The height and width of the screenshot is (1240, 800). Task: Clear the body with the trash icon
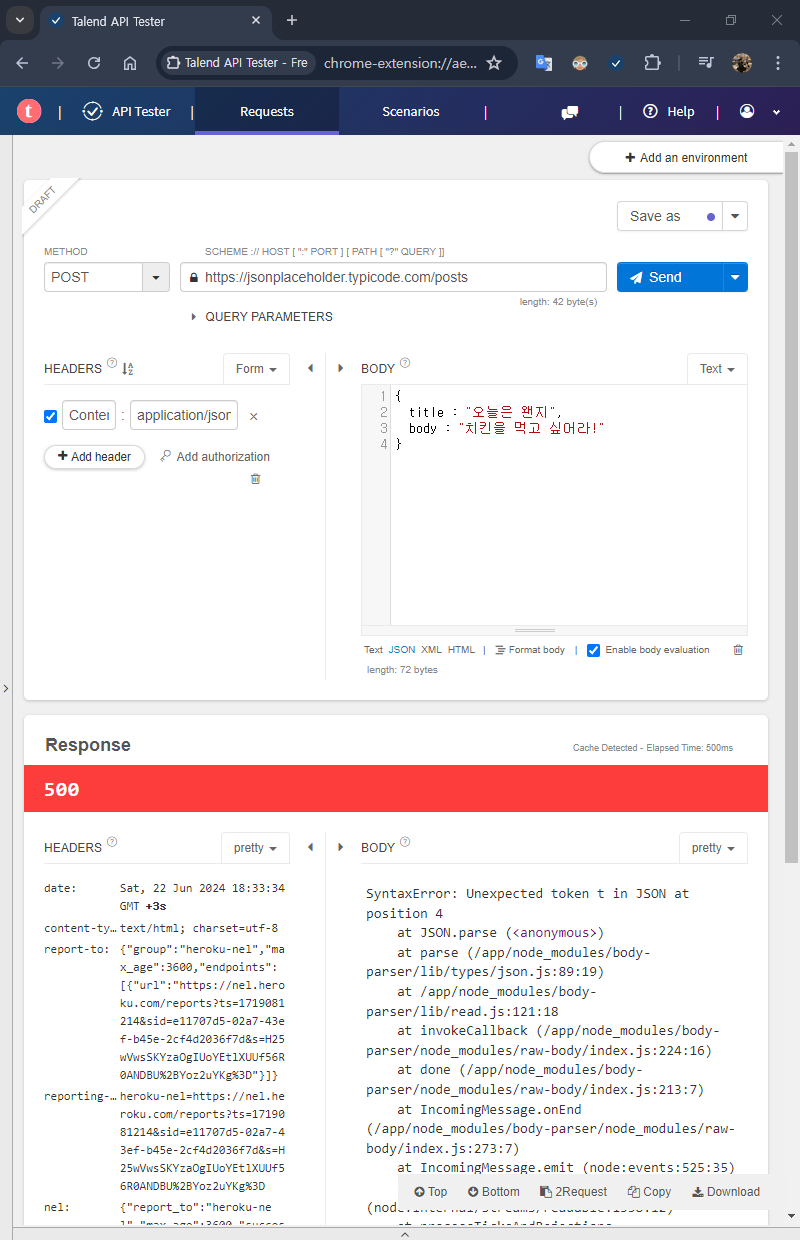coord(738,650)
